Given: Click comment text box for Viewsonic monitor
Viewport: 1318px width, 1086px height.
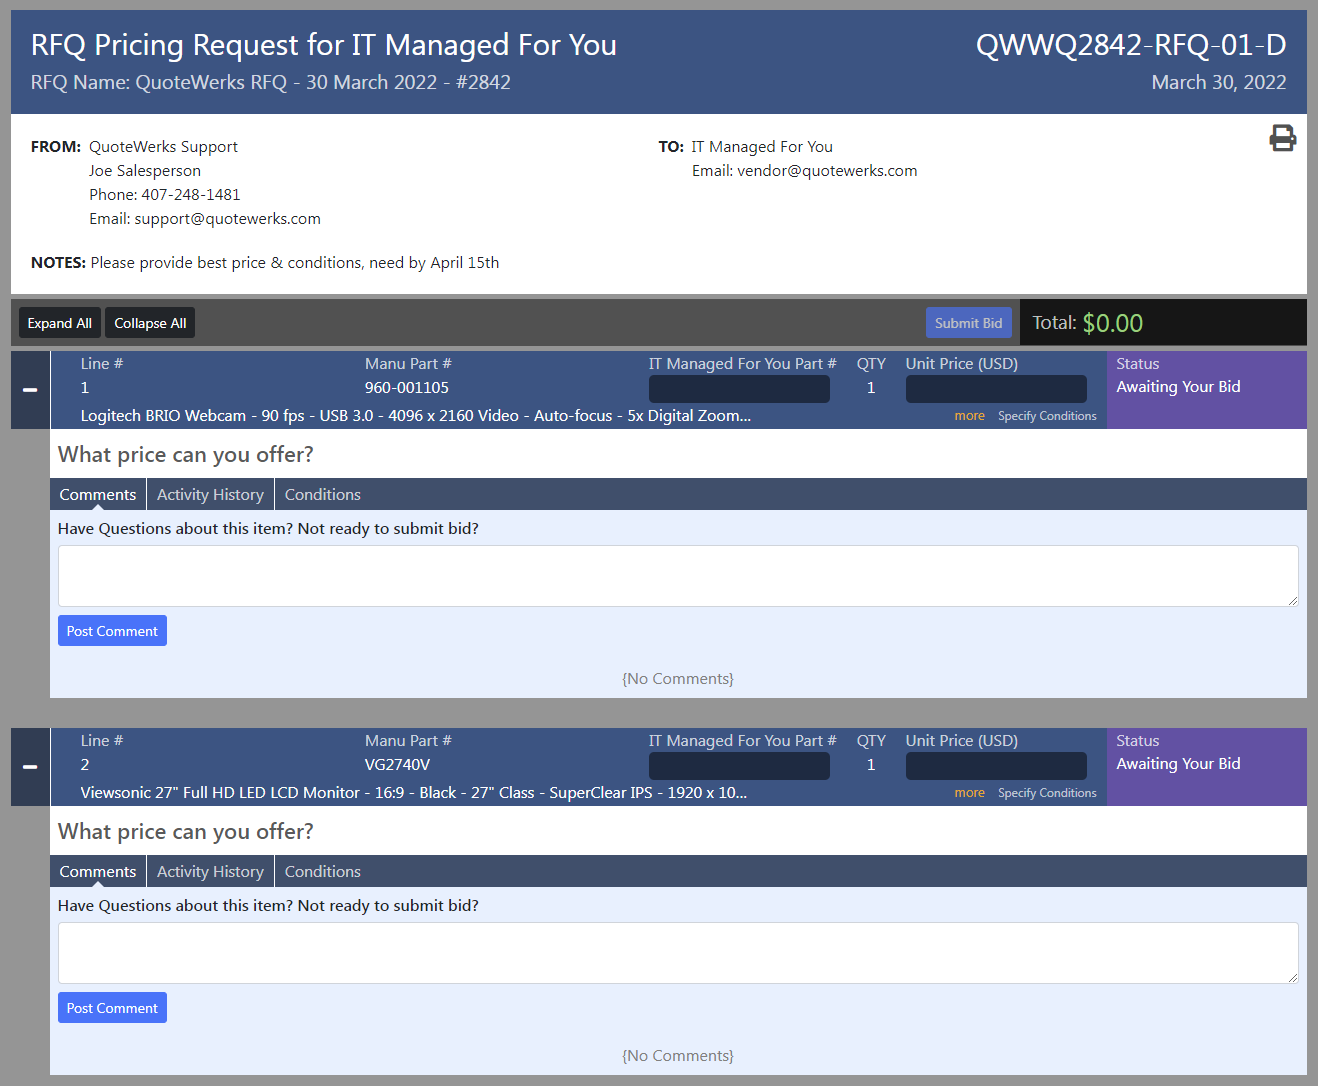Looking at the screenshot, I should [678, 953].
